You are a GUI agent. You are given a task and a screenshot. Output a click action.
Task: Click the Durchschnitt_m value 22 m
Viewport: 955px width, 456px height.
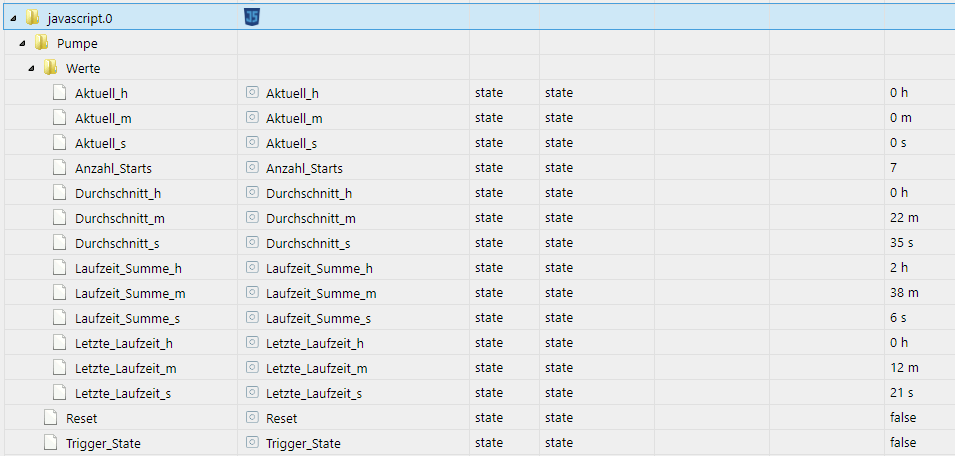[902, 218]
